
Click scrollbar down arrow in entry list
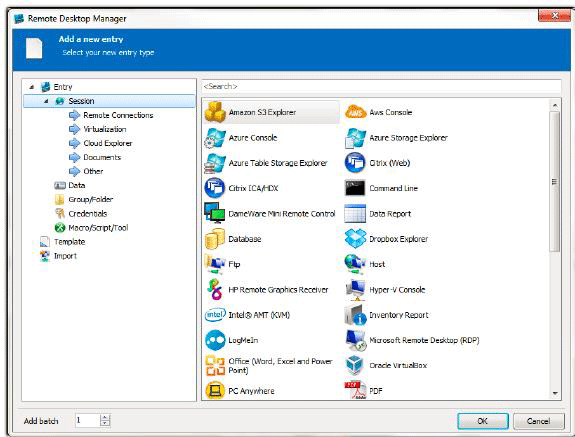point(555,393)
